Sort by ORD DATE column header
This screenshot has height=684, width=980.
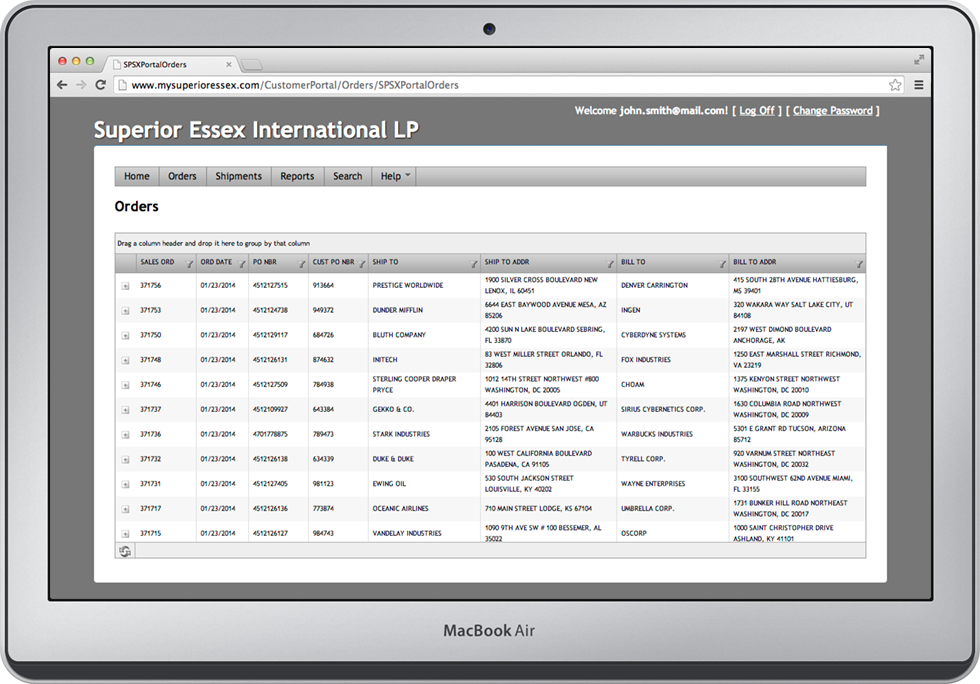(x=216, y=262)
